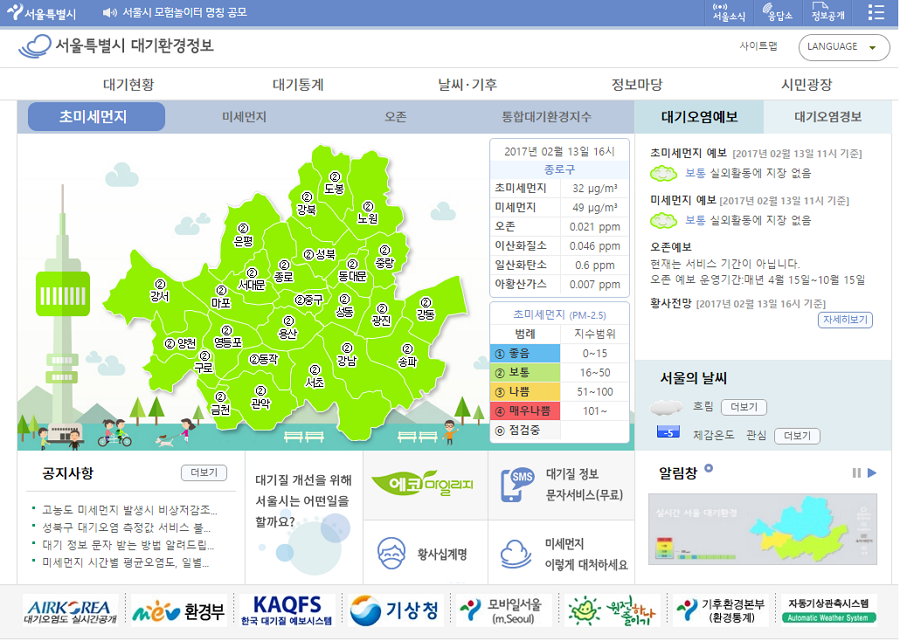Open the AIRKOREA banner link
The width and height of the screenshot is (900, 641).
(x=71, y=611)
